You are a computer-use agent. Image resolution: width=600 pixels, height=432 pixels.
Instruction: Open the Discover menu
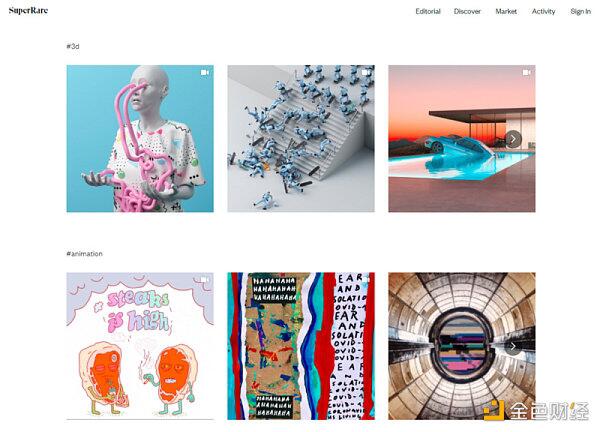[x=467, y=11]
